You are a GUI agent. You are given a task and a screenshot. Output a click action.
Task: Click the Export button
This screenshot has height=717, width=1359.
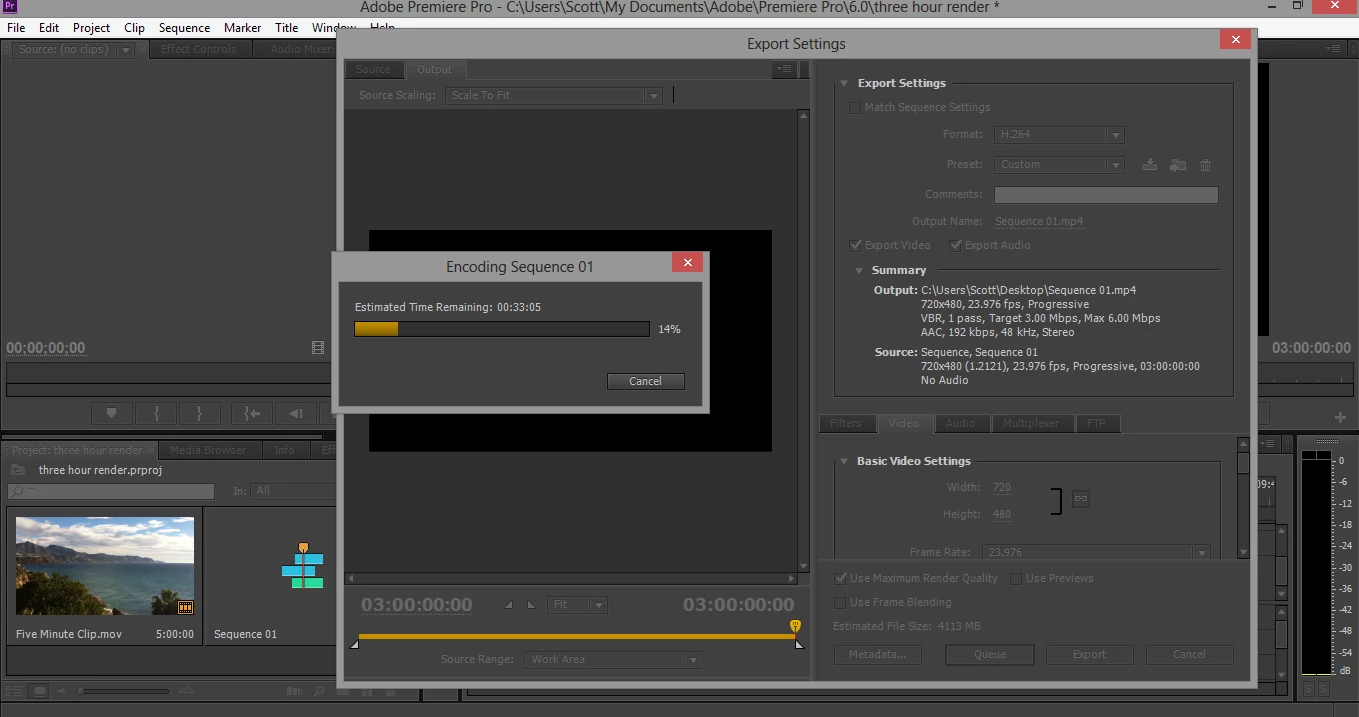point(1089,655)
